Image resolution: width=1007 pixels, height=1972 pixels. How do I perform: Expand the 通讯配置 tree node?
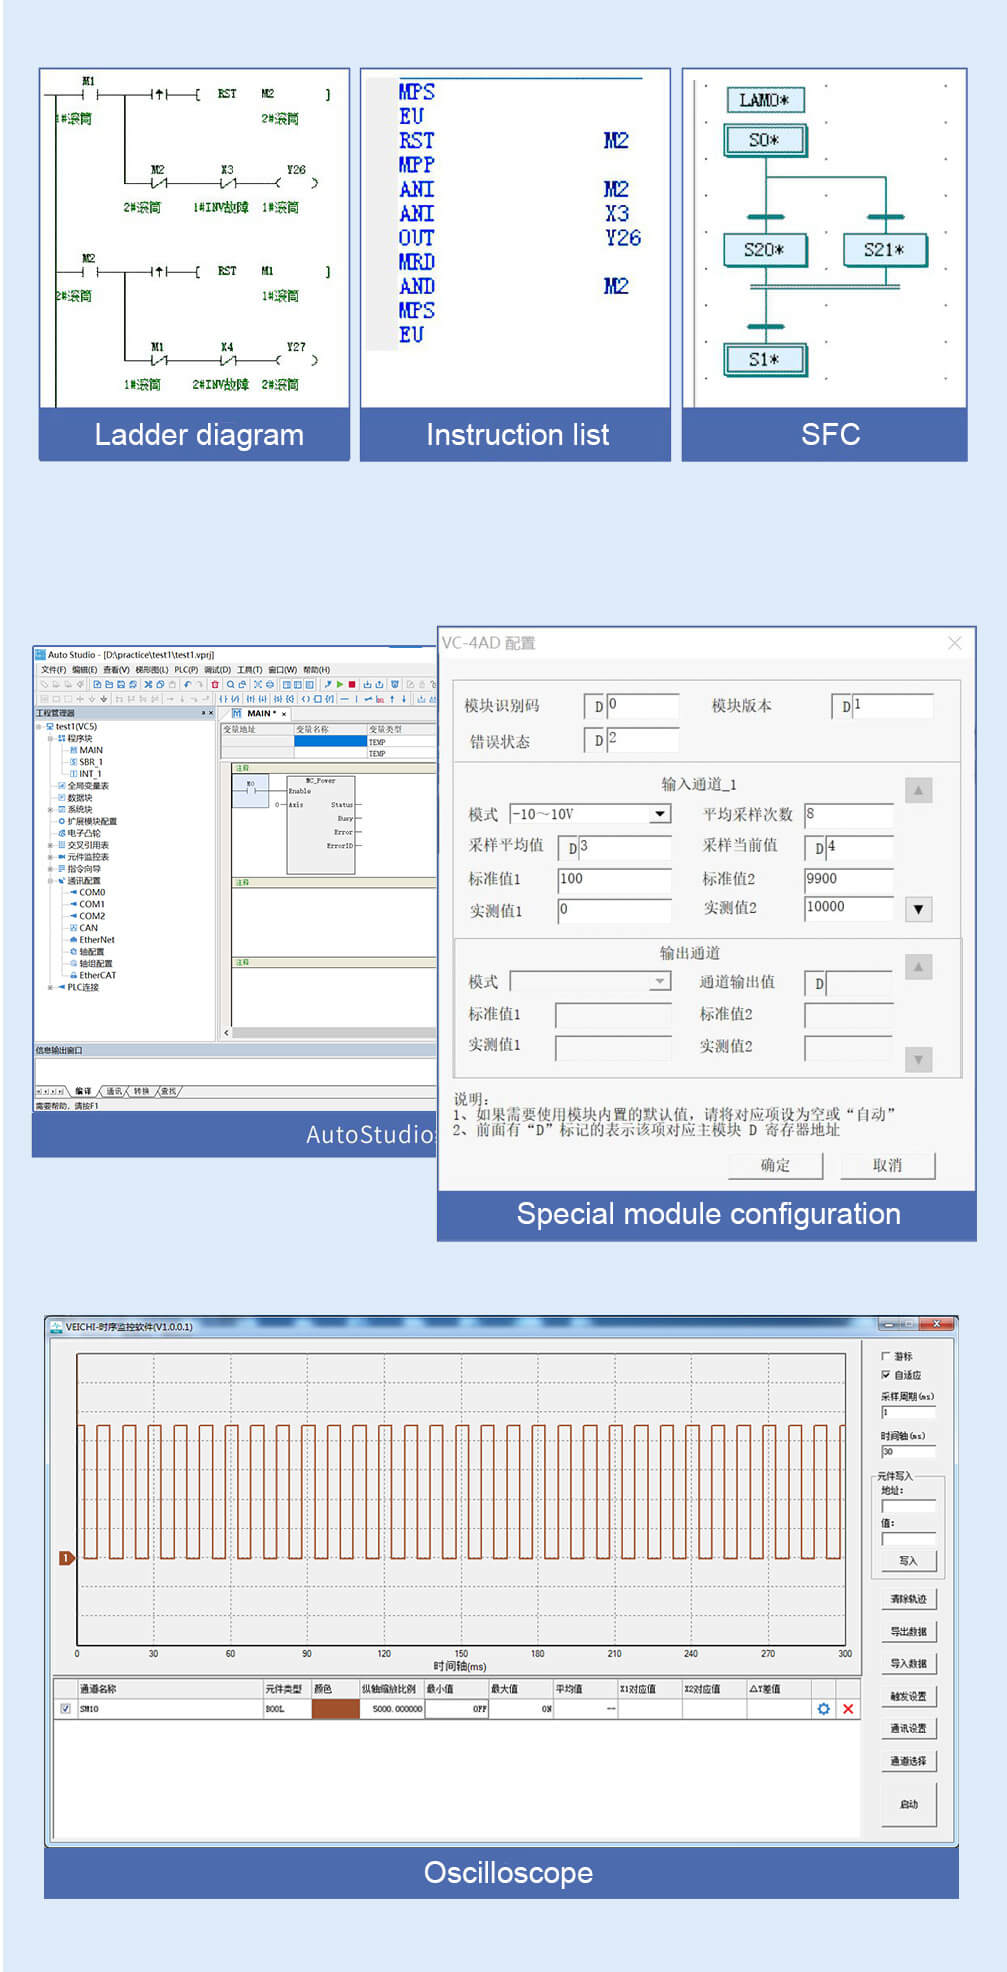pos(50,881)
